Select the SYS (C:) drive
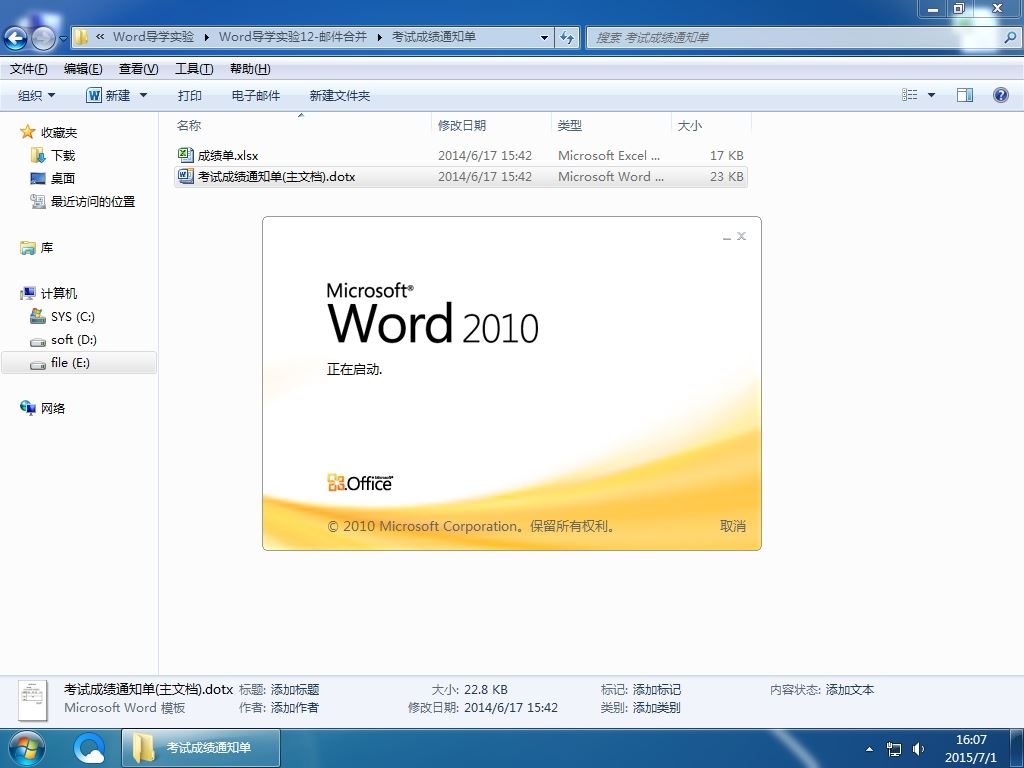Screen dimensions: 1024x768 (x=72, y=317)
